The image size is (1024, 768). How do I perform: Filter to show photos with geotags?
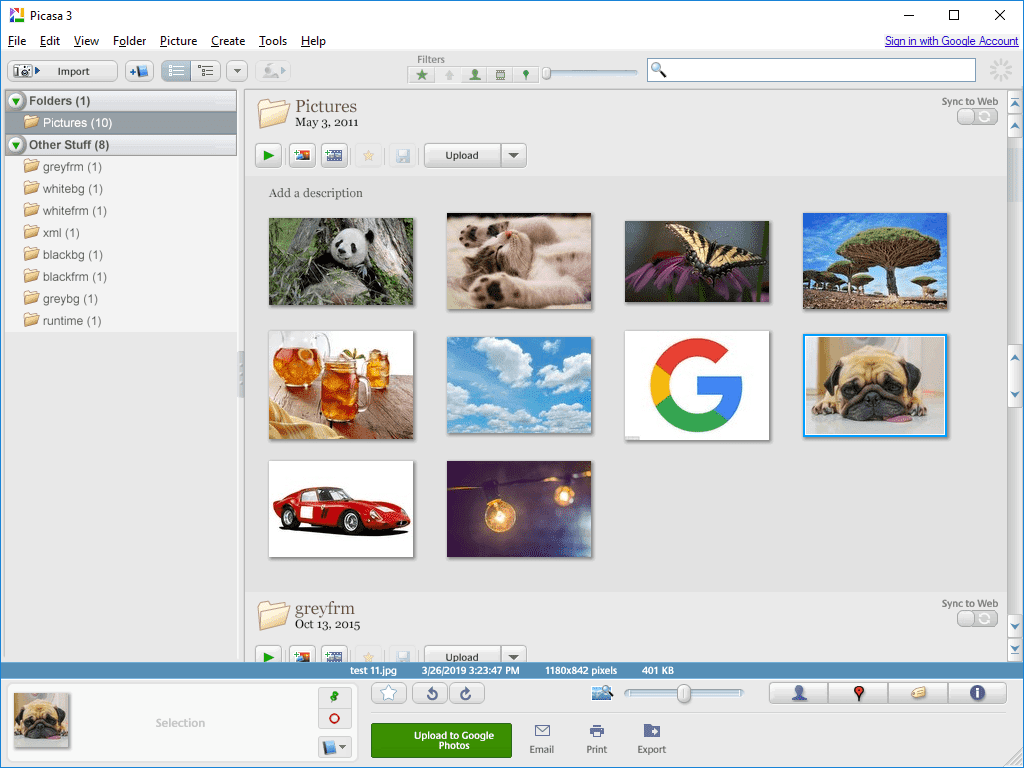(x=526, y=75)
